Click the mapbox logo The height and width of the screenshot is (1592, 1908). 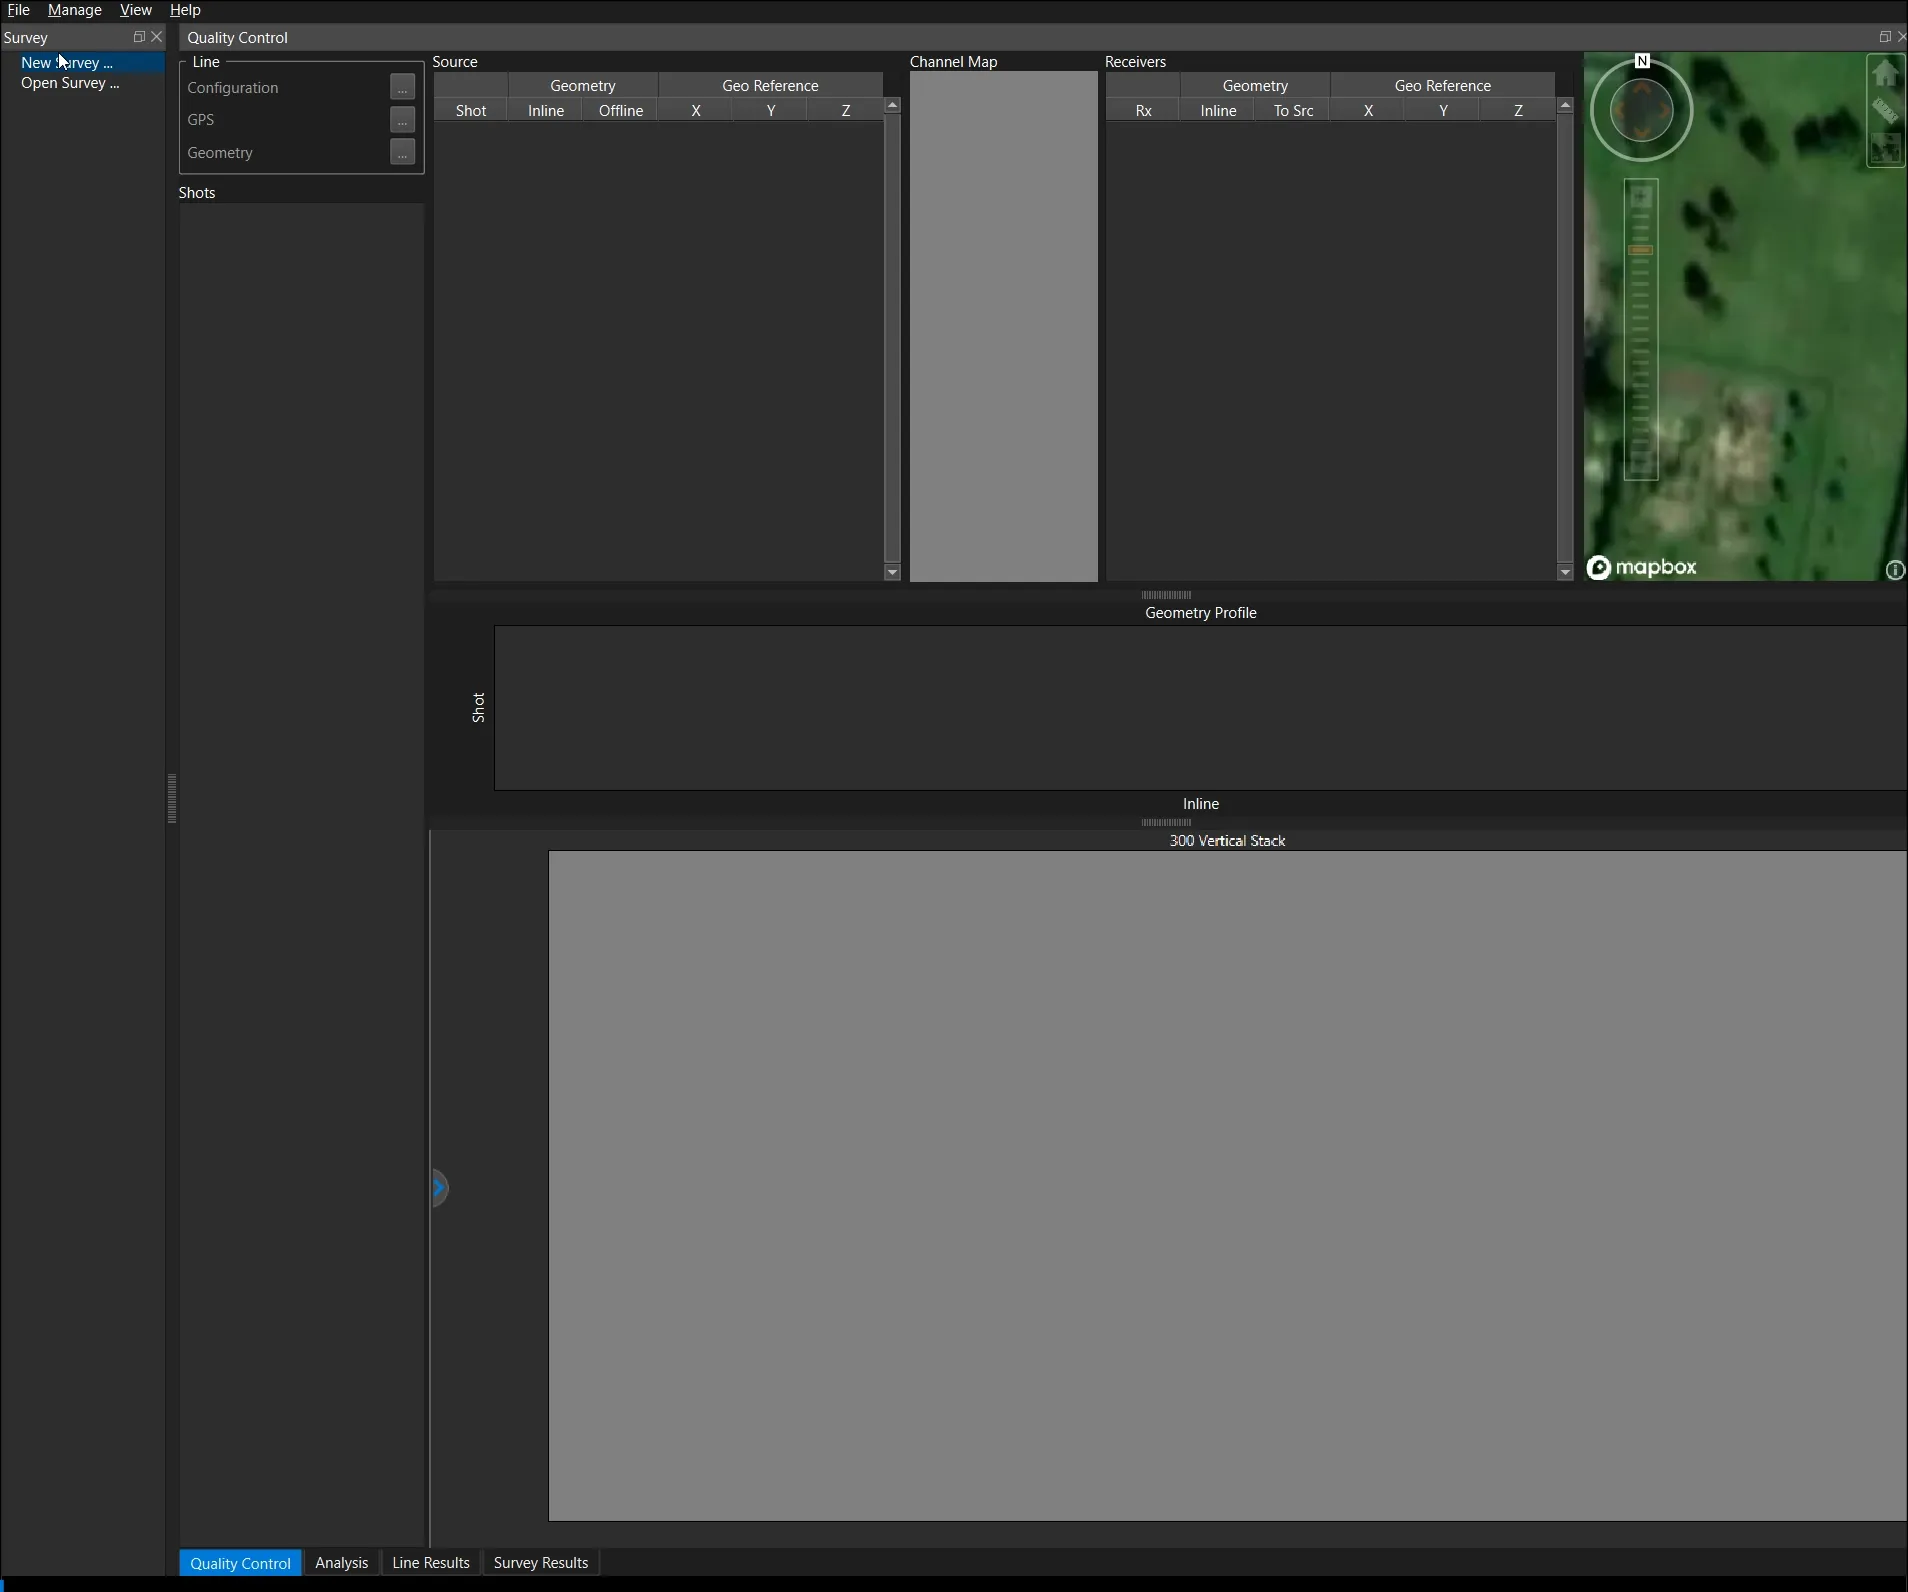coord(1642,567)
